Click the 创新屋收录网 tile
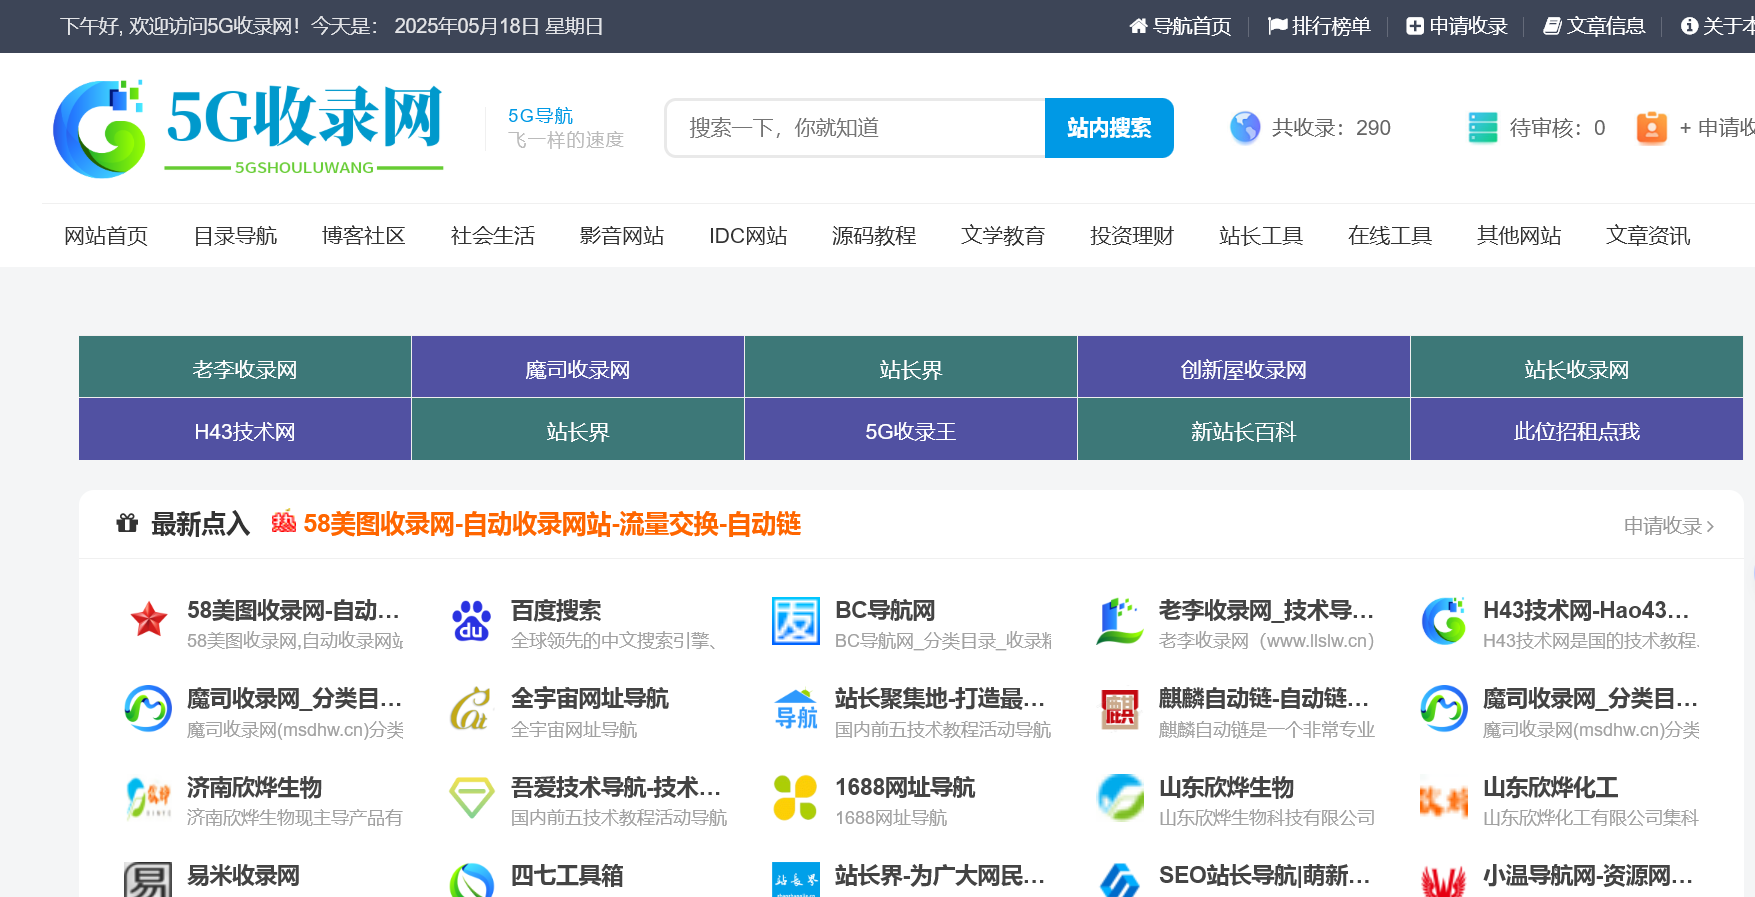The height and width of the screenshot is (897, 1755). [x=1244, y=367]
